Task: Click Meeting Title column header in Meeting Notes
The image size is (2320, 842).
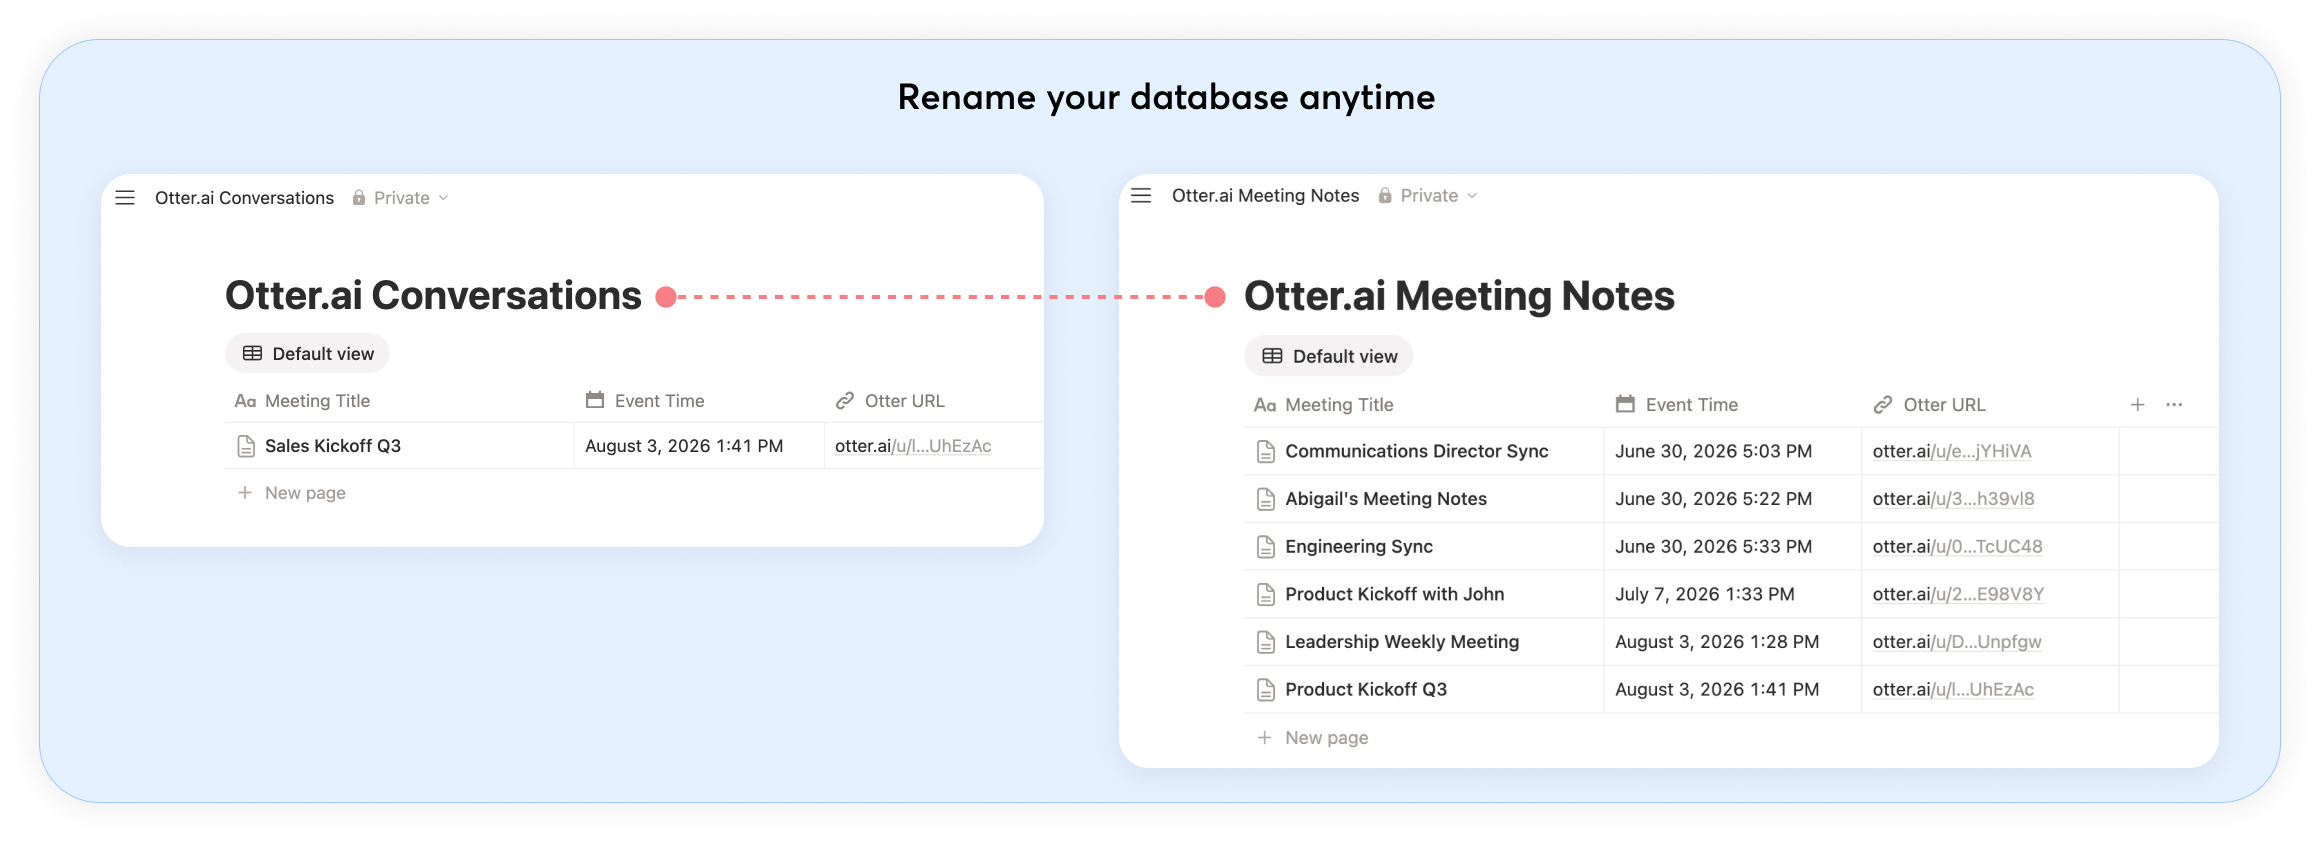Action: coord(1339,405)
